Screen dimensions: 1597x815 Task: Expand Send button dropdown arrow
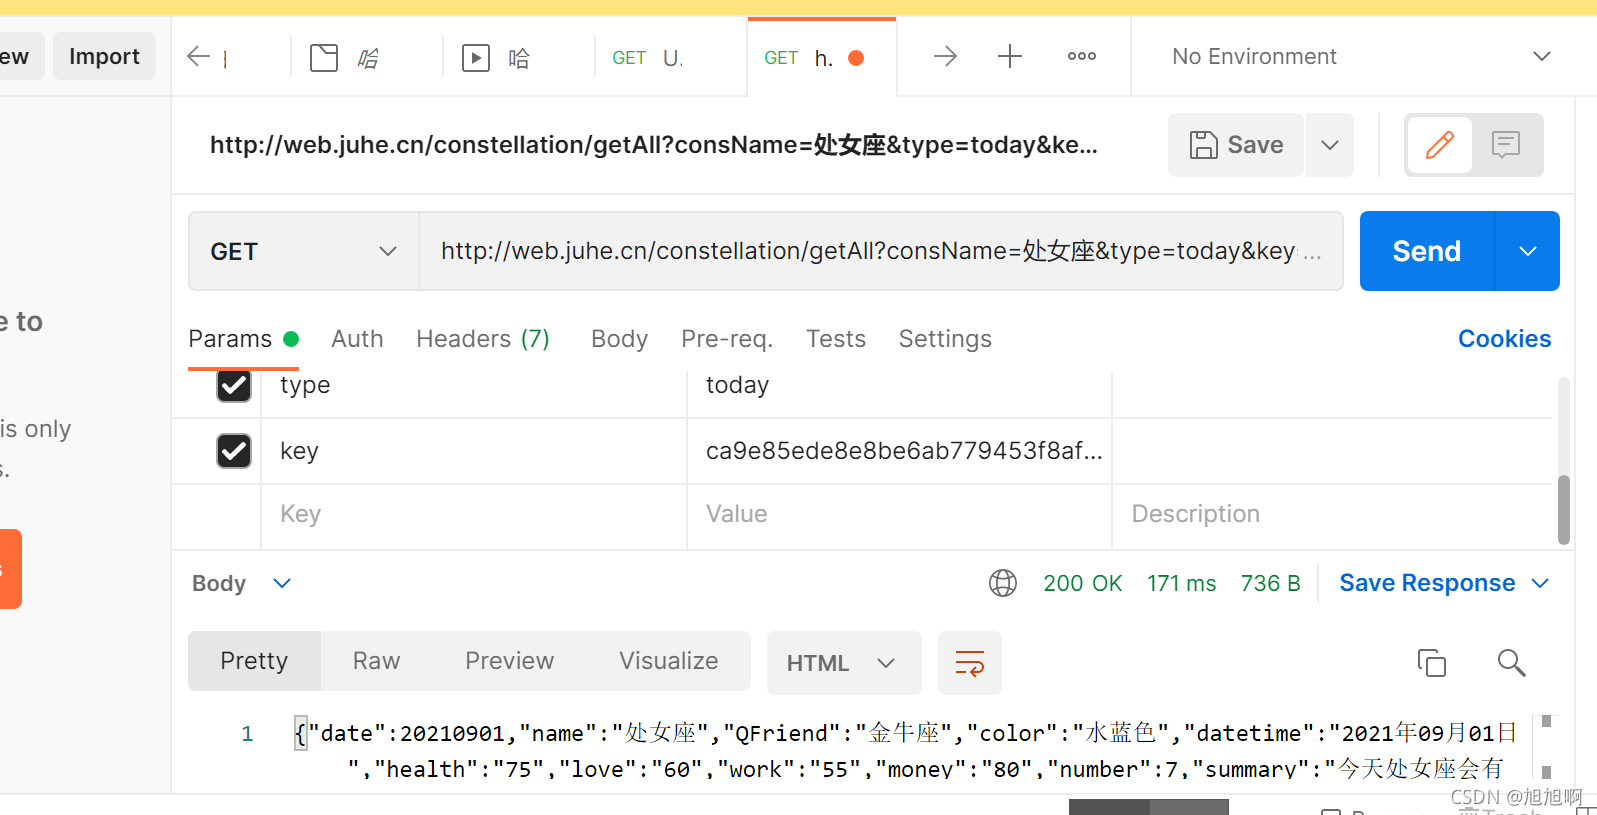click(x=1528, y=251)
